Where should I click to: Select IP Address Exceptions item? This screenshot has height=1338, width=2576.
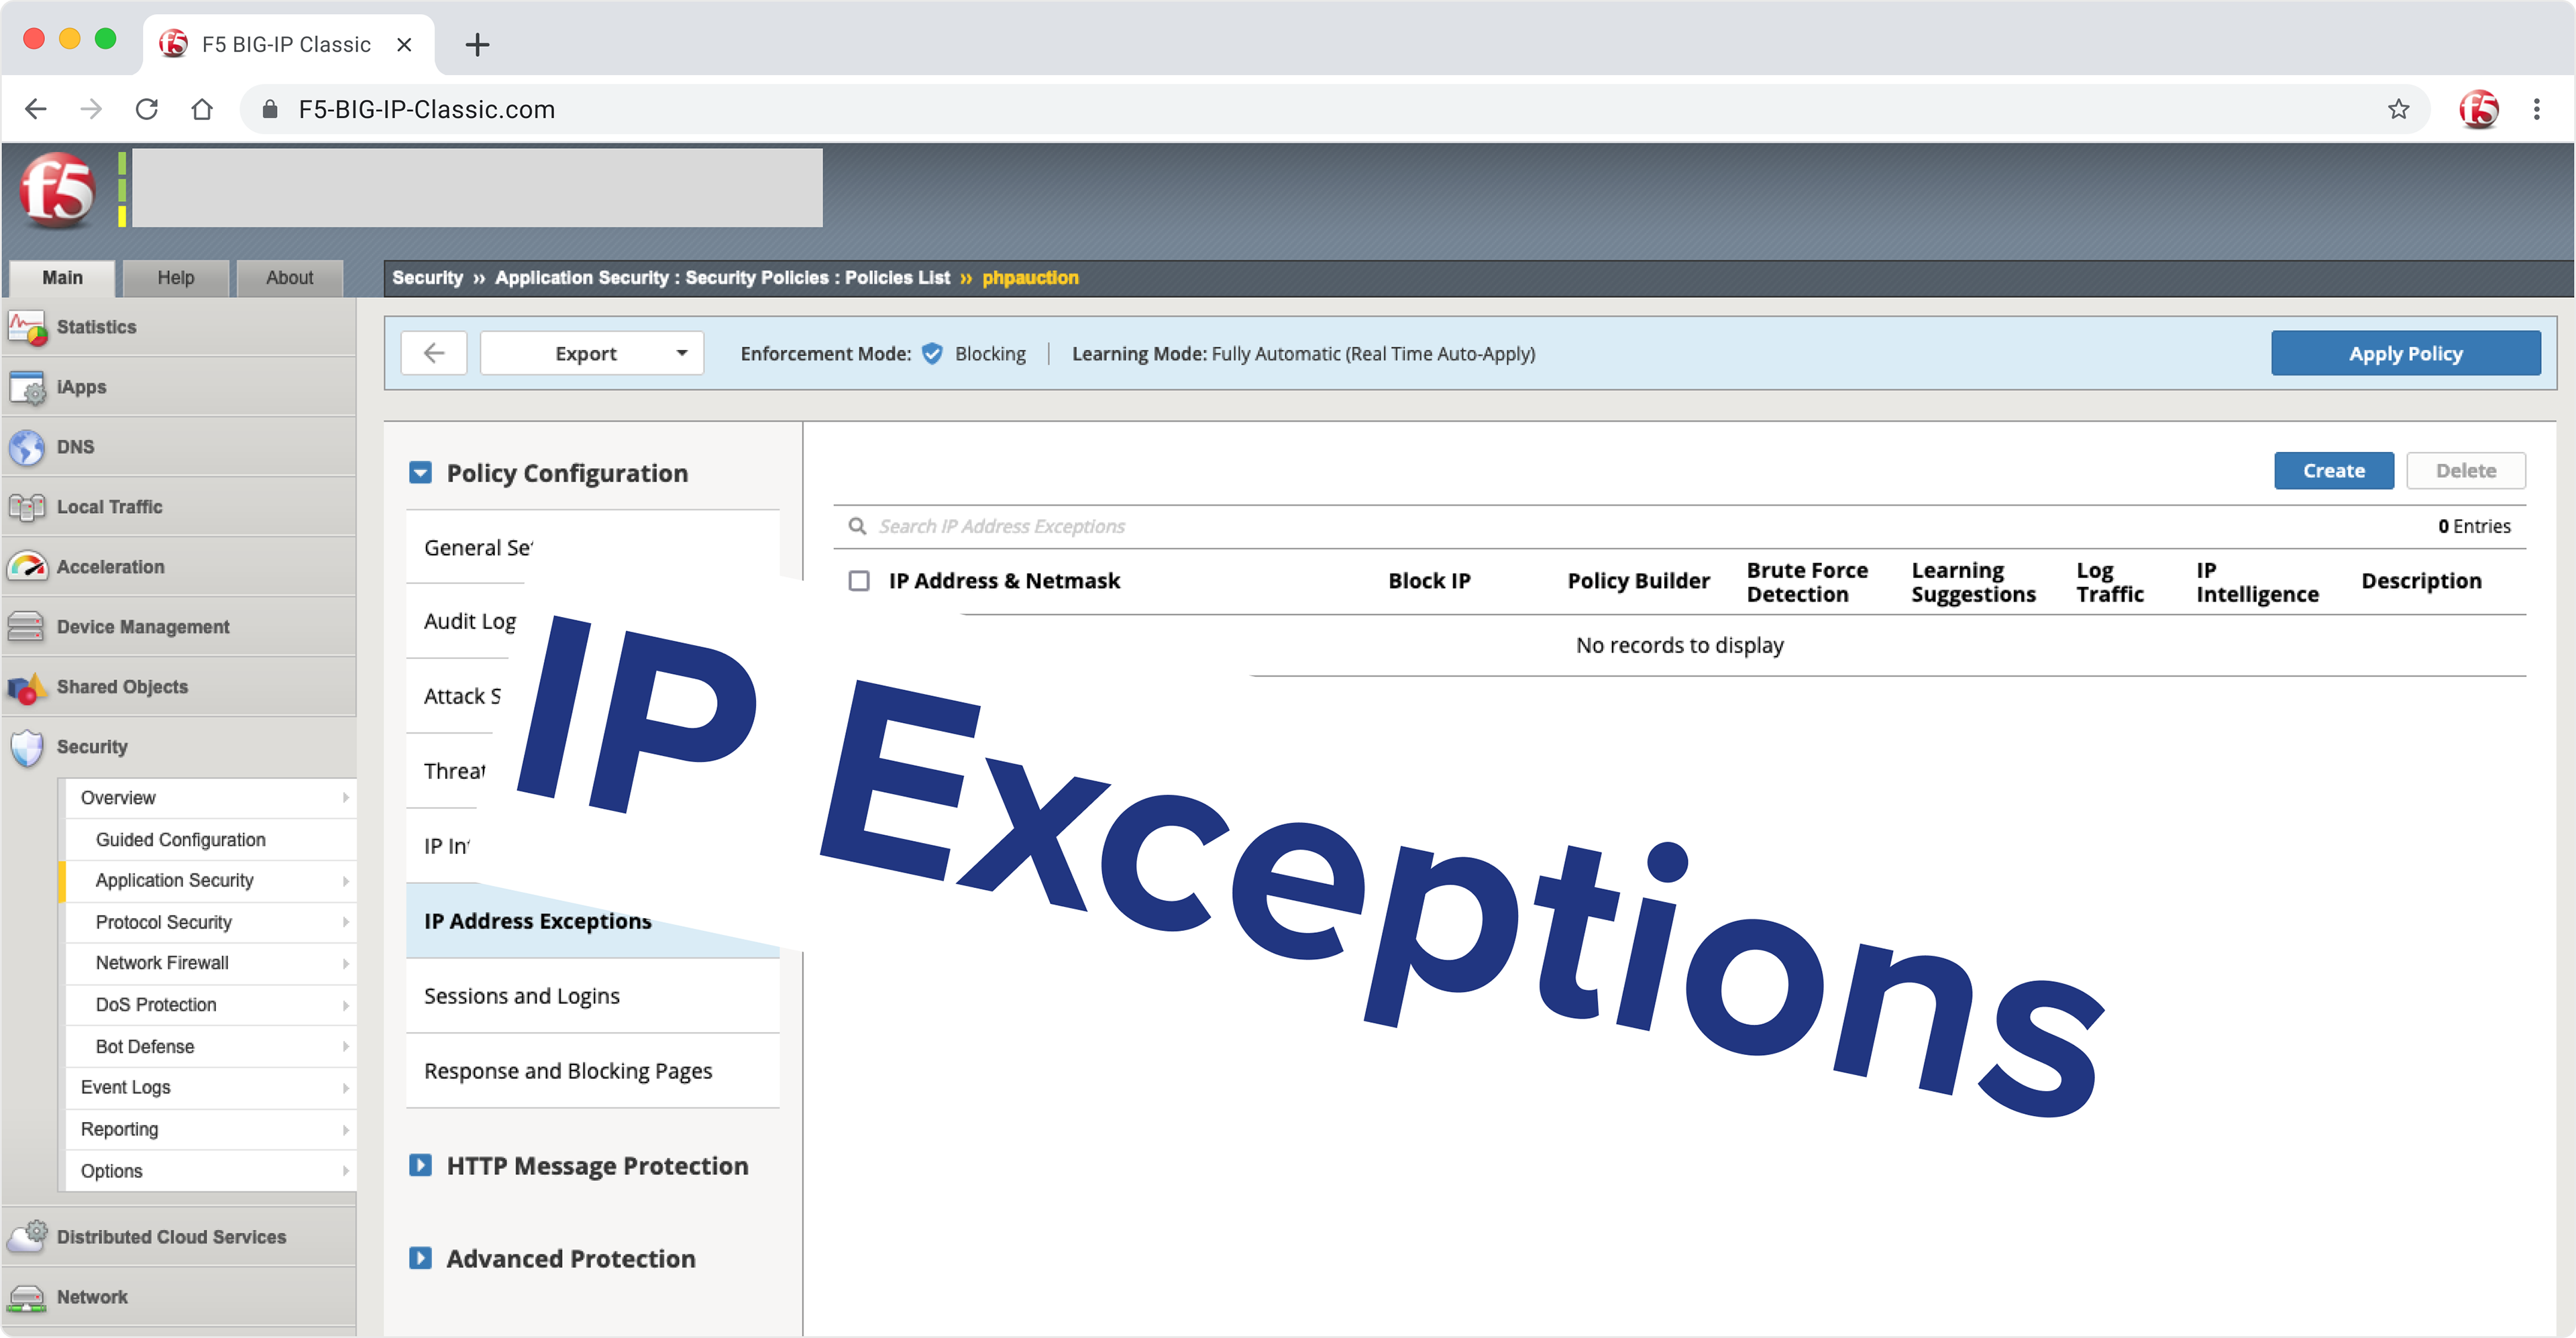pyautogui.click(x=593, y=921)
